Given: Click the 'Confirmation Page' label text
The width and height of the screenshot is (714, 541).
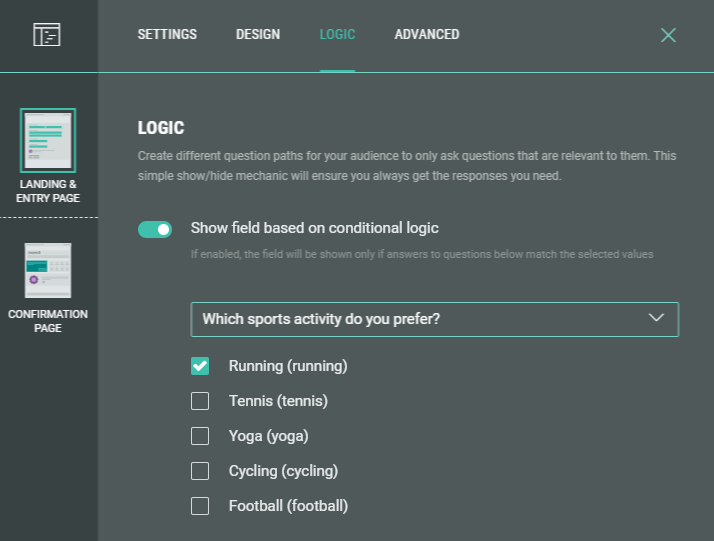Looking at the screenshot, I should tap(48, 321).
